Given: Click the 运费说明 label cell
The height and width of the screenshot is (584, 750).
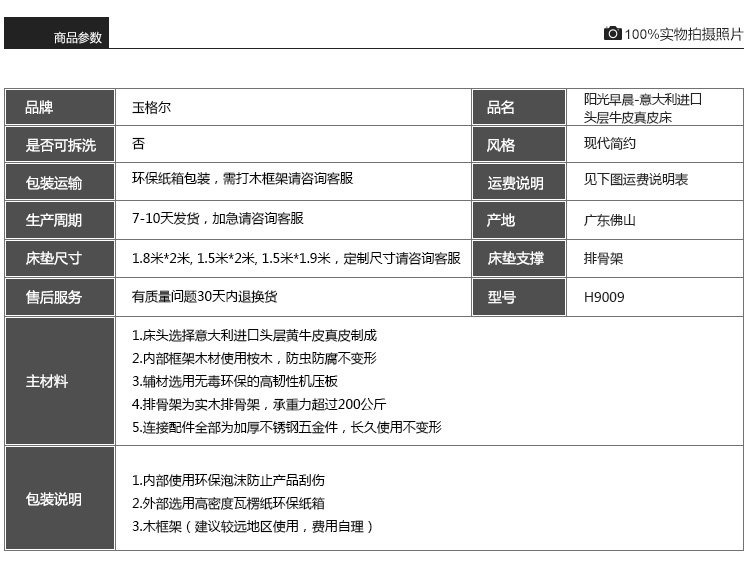Looking at the screenshot, I should (519, 182).
